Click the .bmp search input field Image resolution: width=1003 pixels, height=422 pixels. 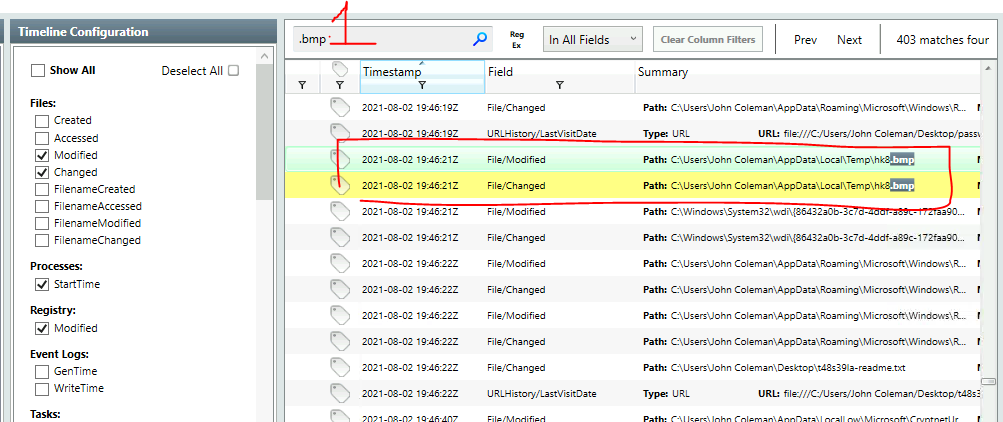click(x=380, y=40)
